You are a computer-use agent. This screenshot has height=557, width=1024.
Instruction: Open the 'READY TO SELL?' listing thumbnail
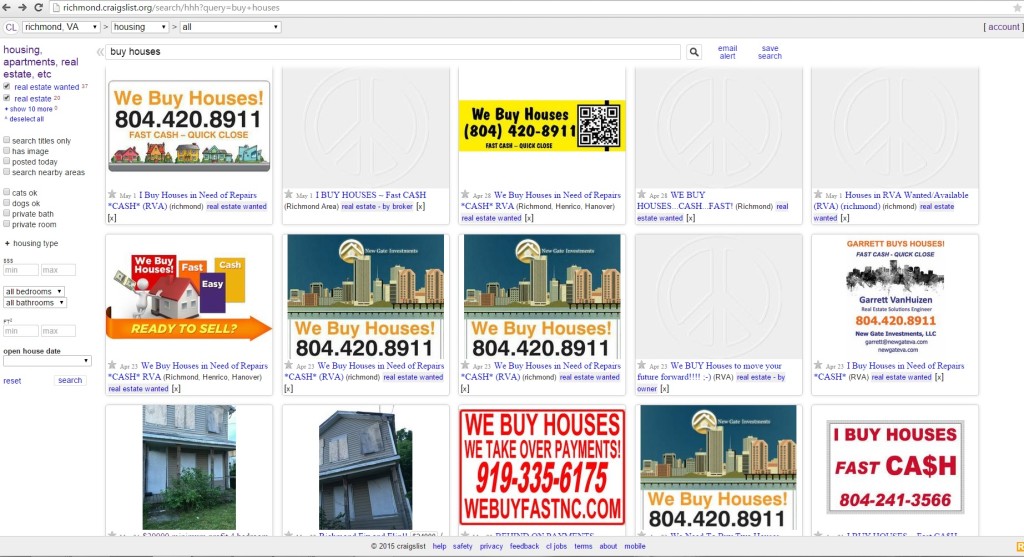coord(189,296)
